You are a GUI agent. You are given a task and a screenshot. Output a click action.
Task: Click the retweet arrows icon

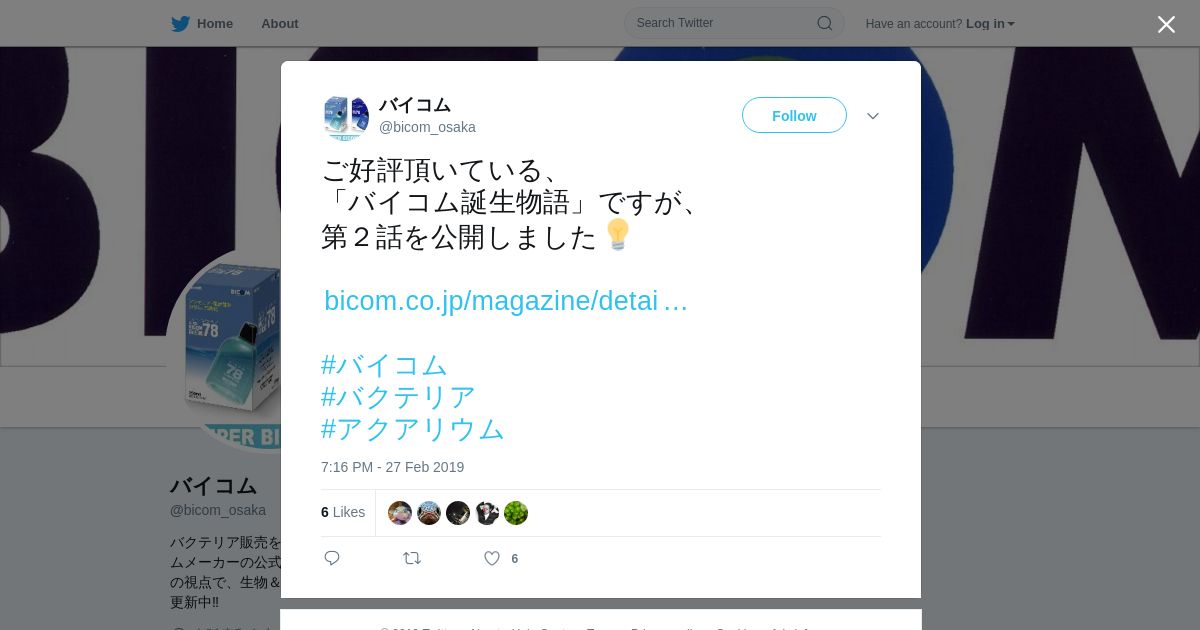coord(412,558)
